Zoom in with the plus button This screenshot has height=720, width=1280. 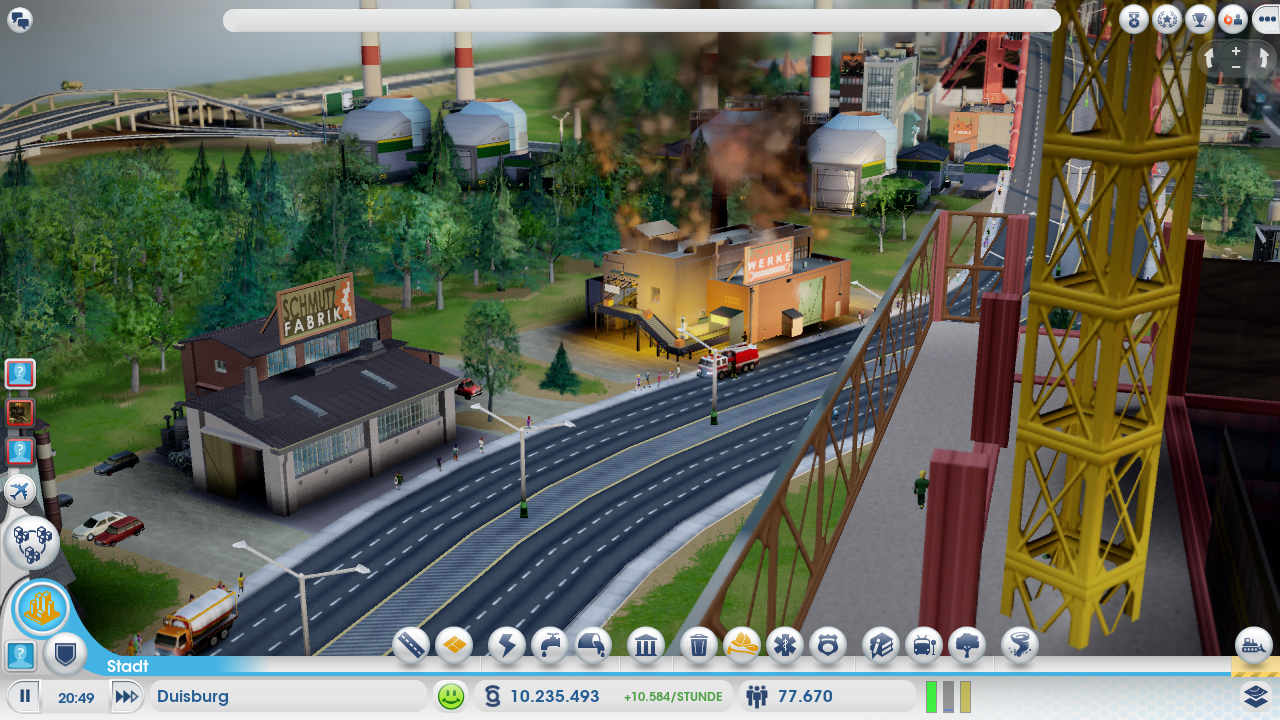[1236, 51]
